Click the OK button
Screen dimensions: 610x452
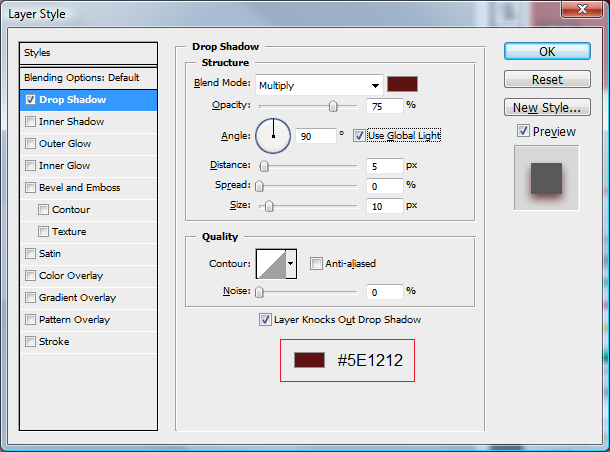coord(547,51)
